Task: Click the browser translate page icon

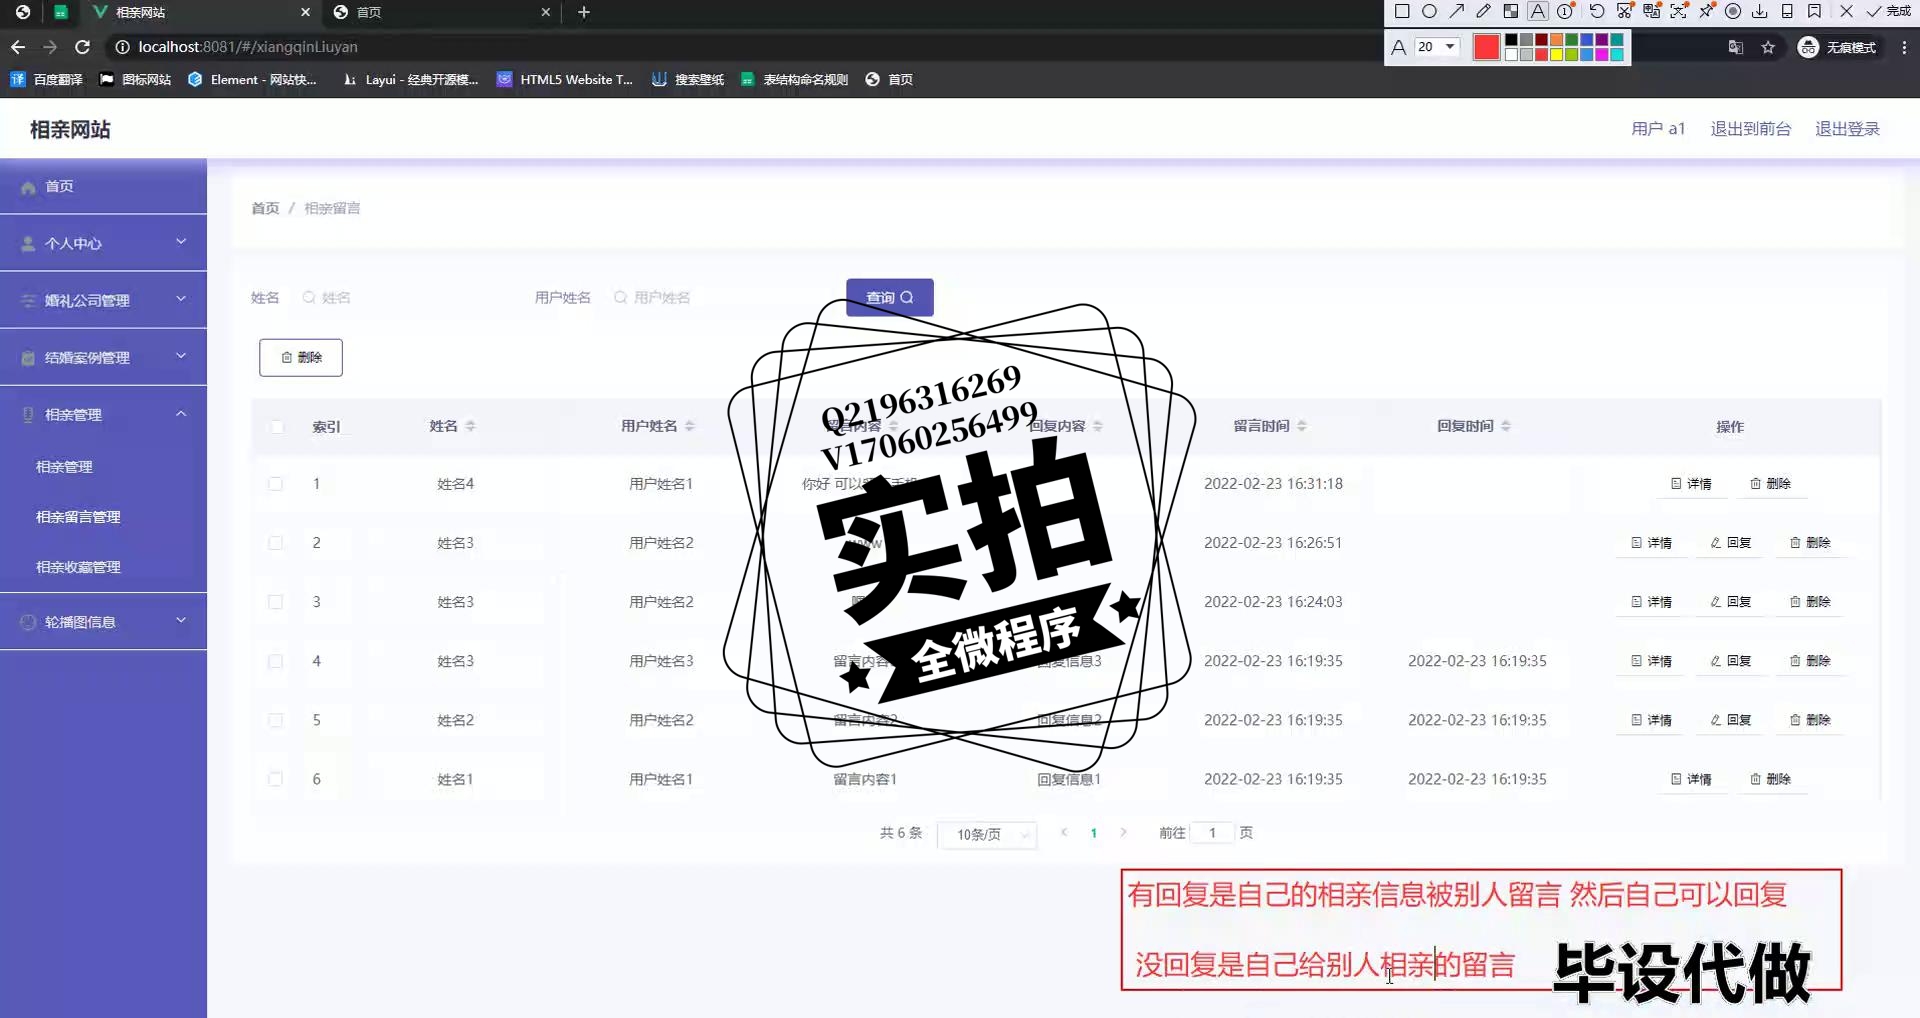Action: click(x=1736, y=47)
